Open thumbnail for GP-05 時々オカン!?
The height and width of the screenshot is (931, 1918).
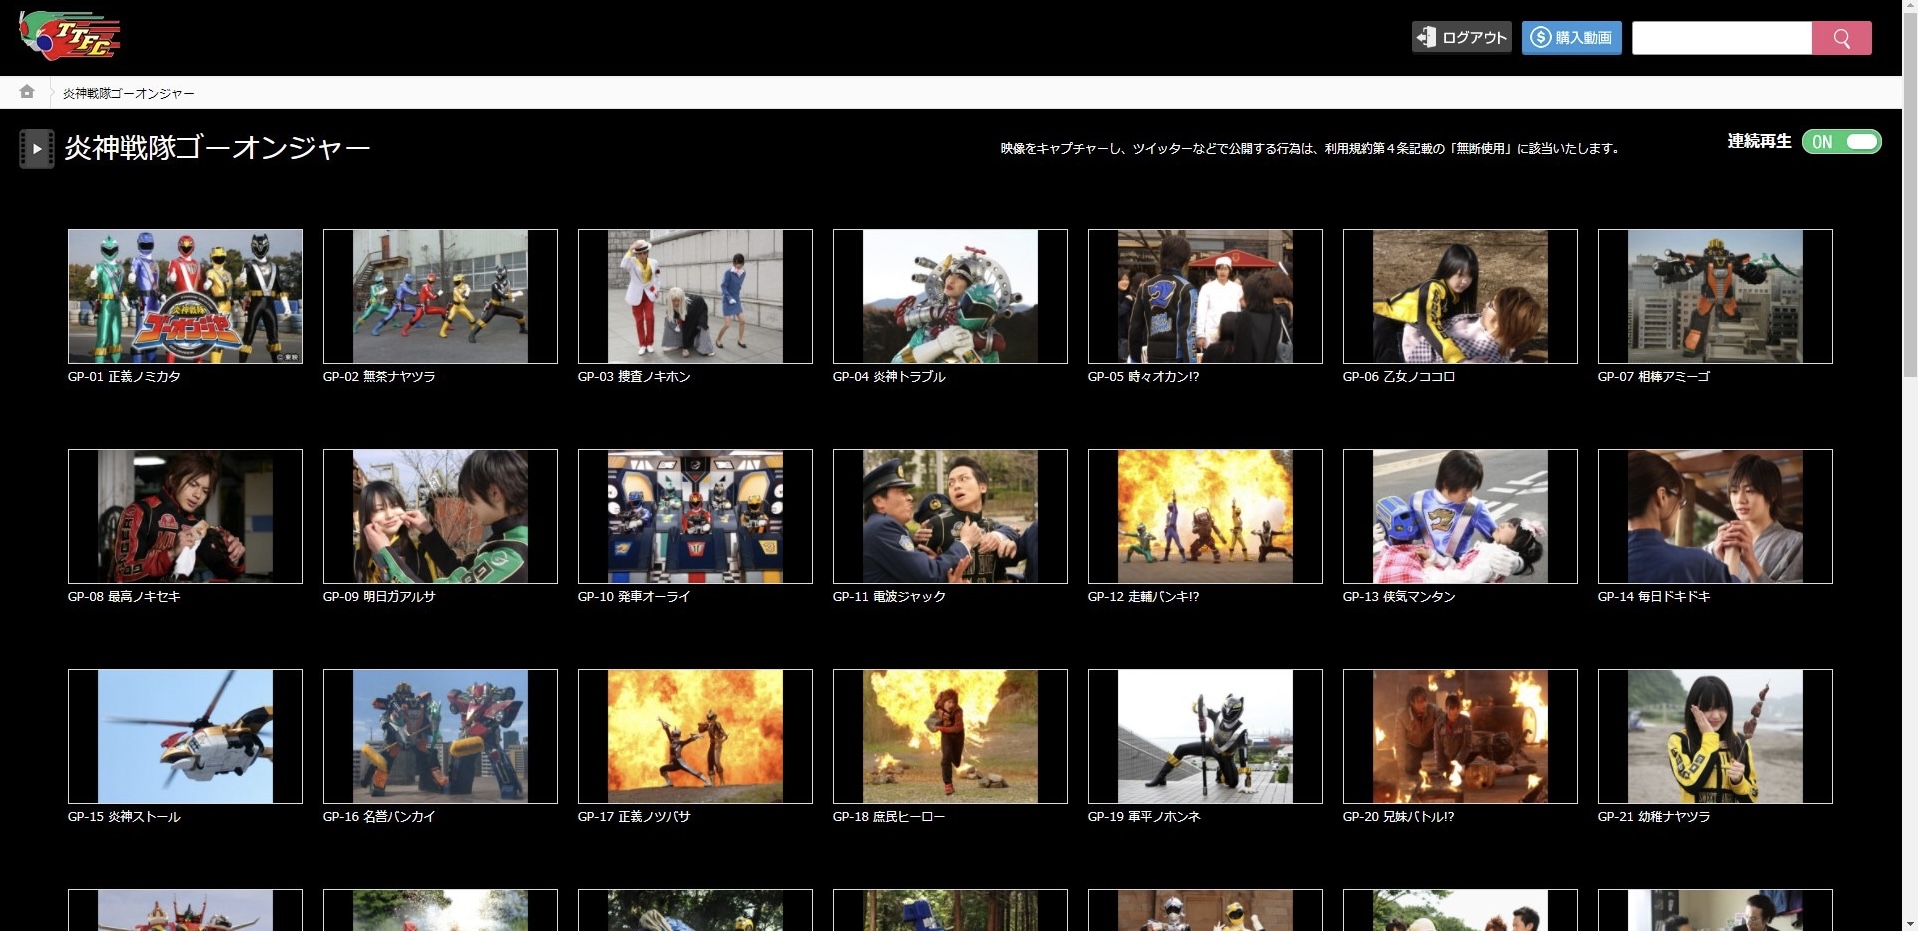point(1205,296)
